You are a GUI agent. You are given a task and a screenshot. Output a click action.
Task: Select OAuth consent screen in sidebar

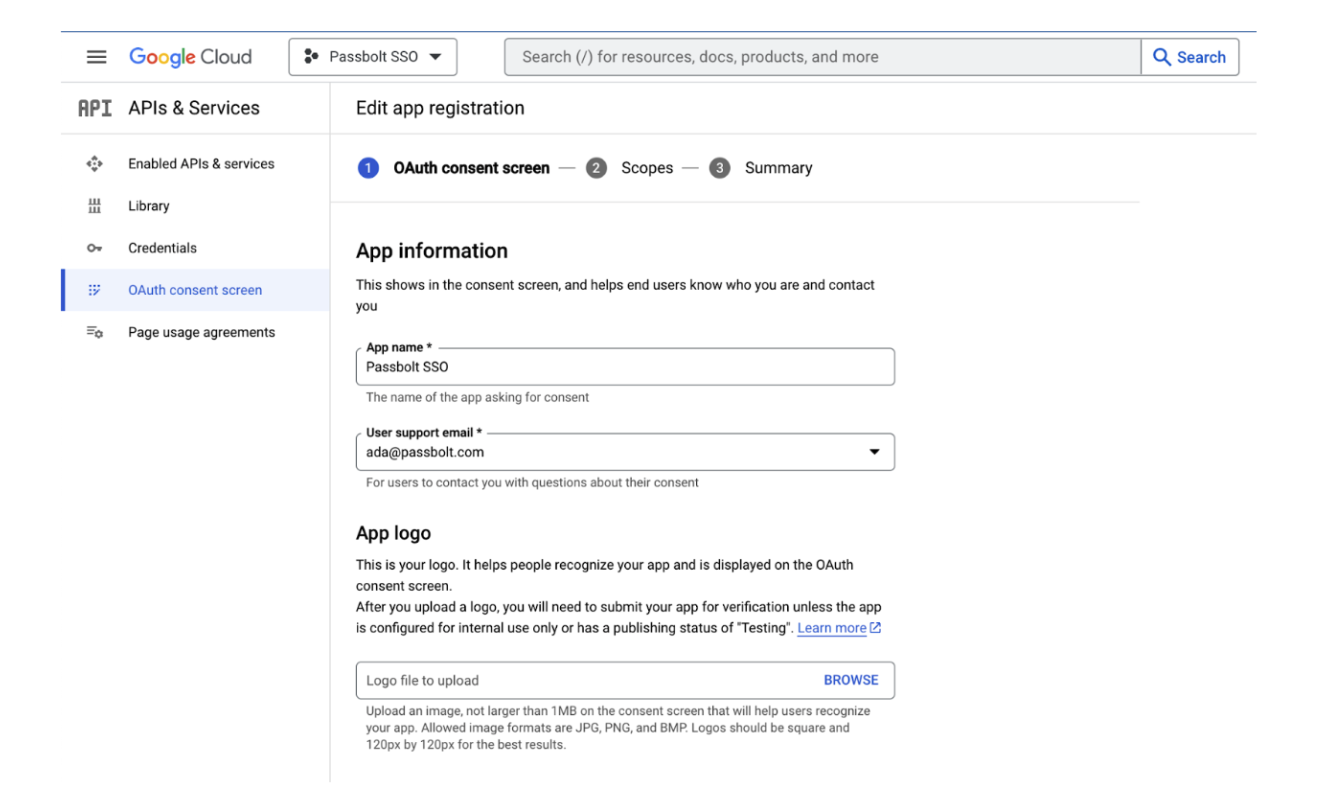pyautogui.click(x=195, y=290)
